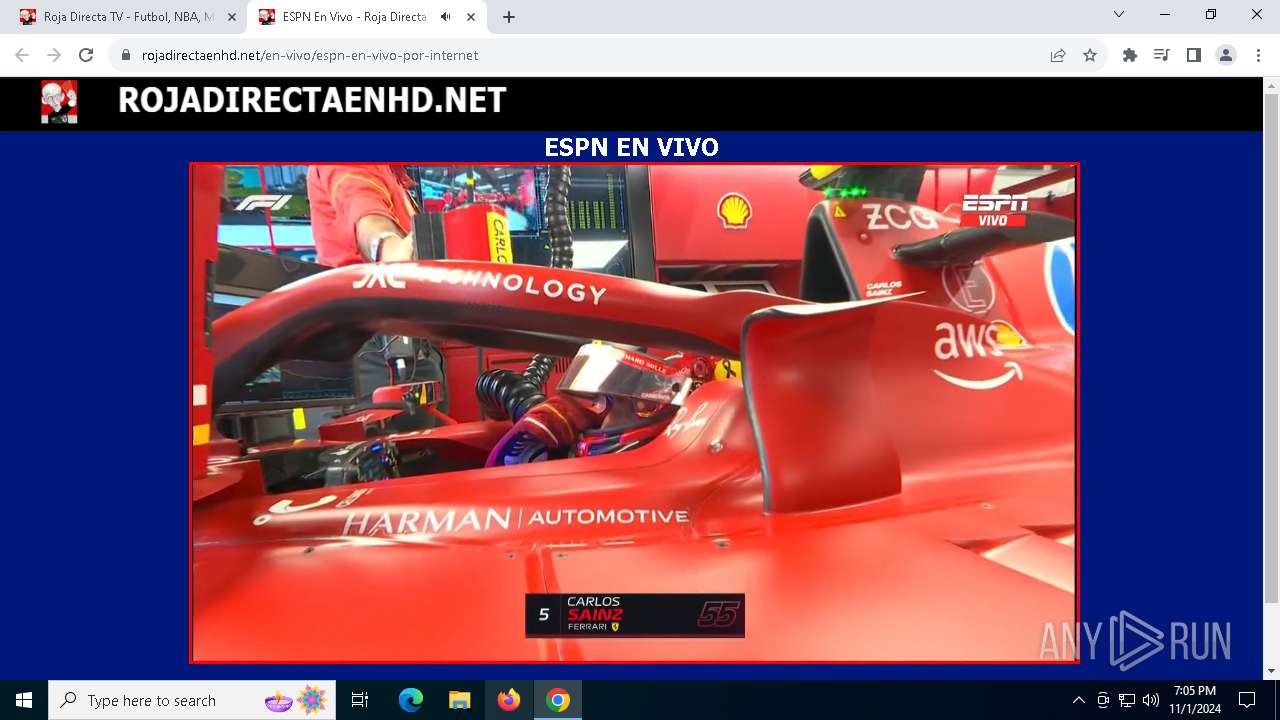Select the ESPN En Vivo tab
The height and width of the screenshot is (720, 1280).
coord(368,17)
